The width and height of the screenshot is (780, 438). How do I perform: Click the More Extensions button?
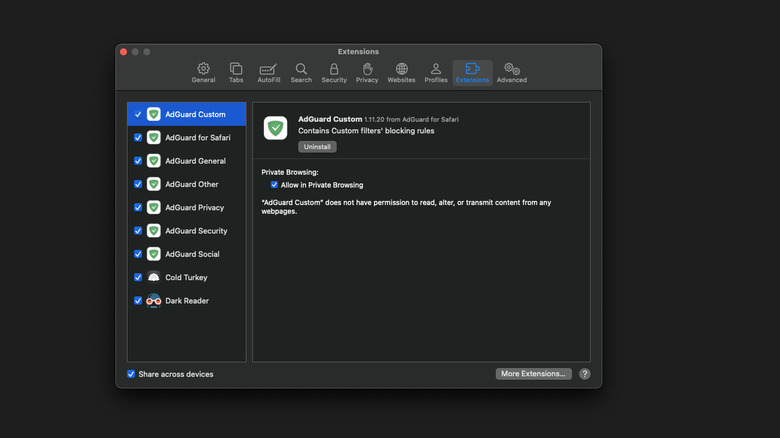(533, 374)
